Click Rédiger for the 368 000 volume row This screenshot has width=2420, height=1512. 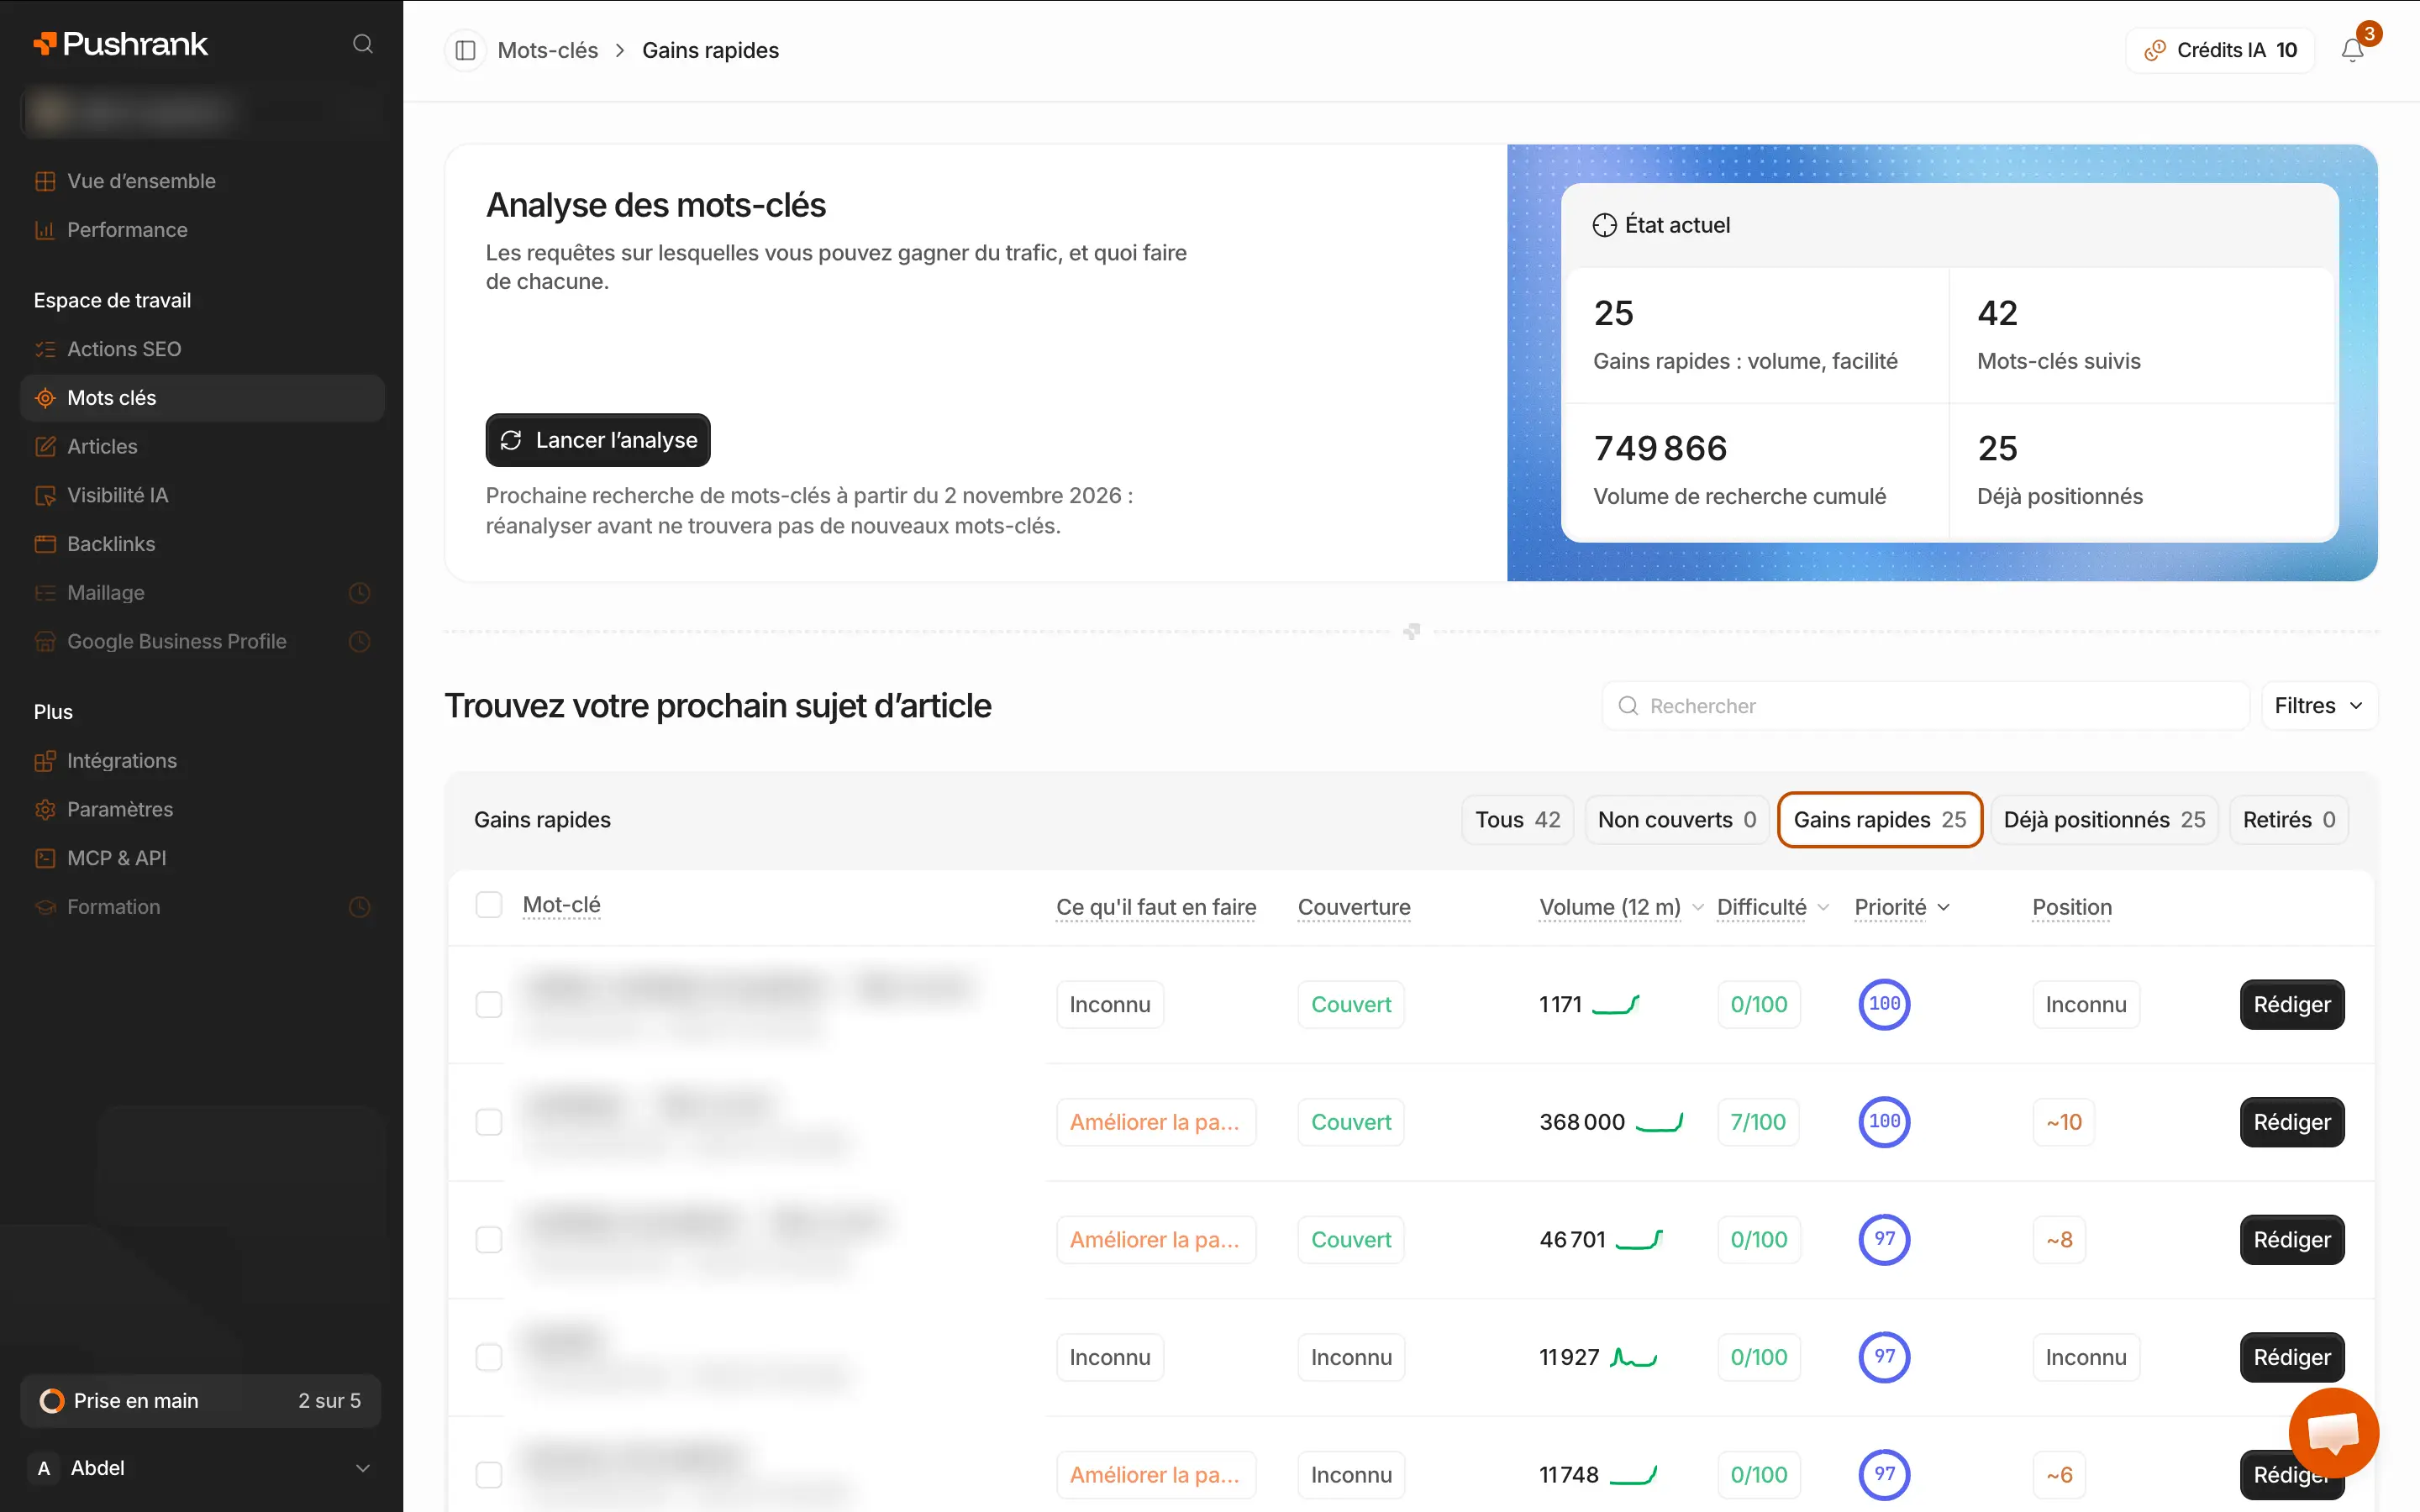click(2291, 1122)
